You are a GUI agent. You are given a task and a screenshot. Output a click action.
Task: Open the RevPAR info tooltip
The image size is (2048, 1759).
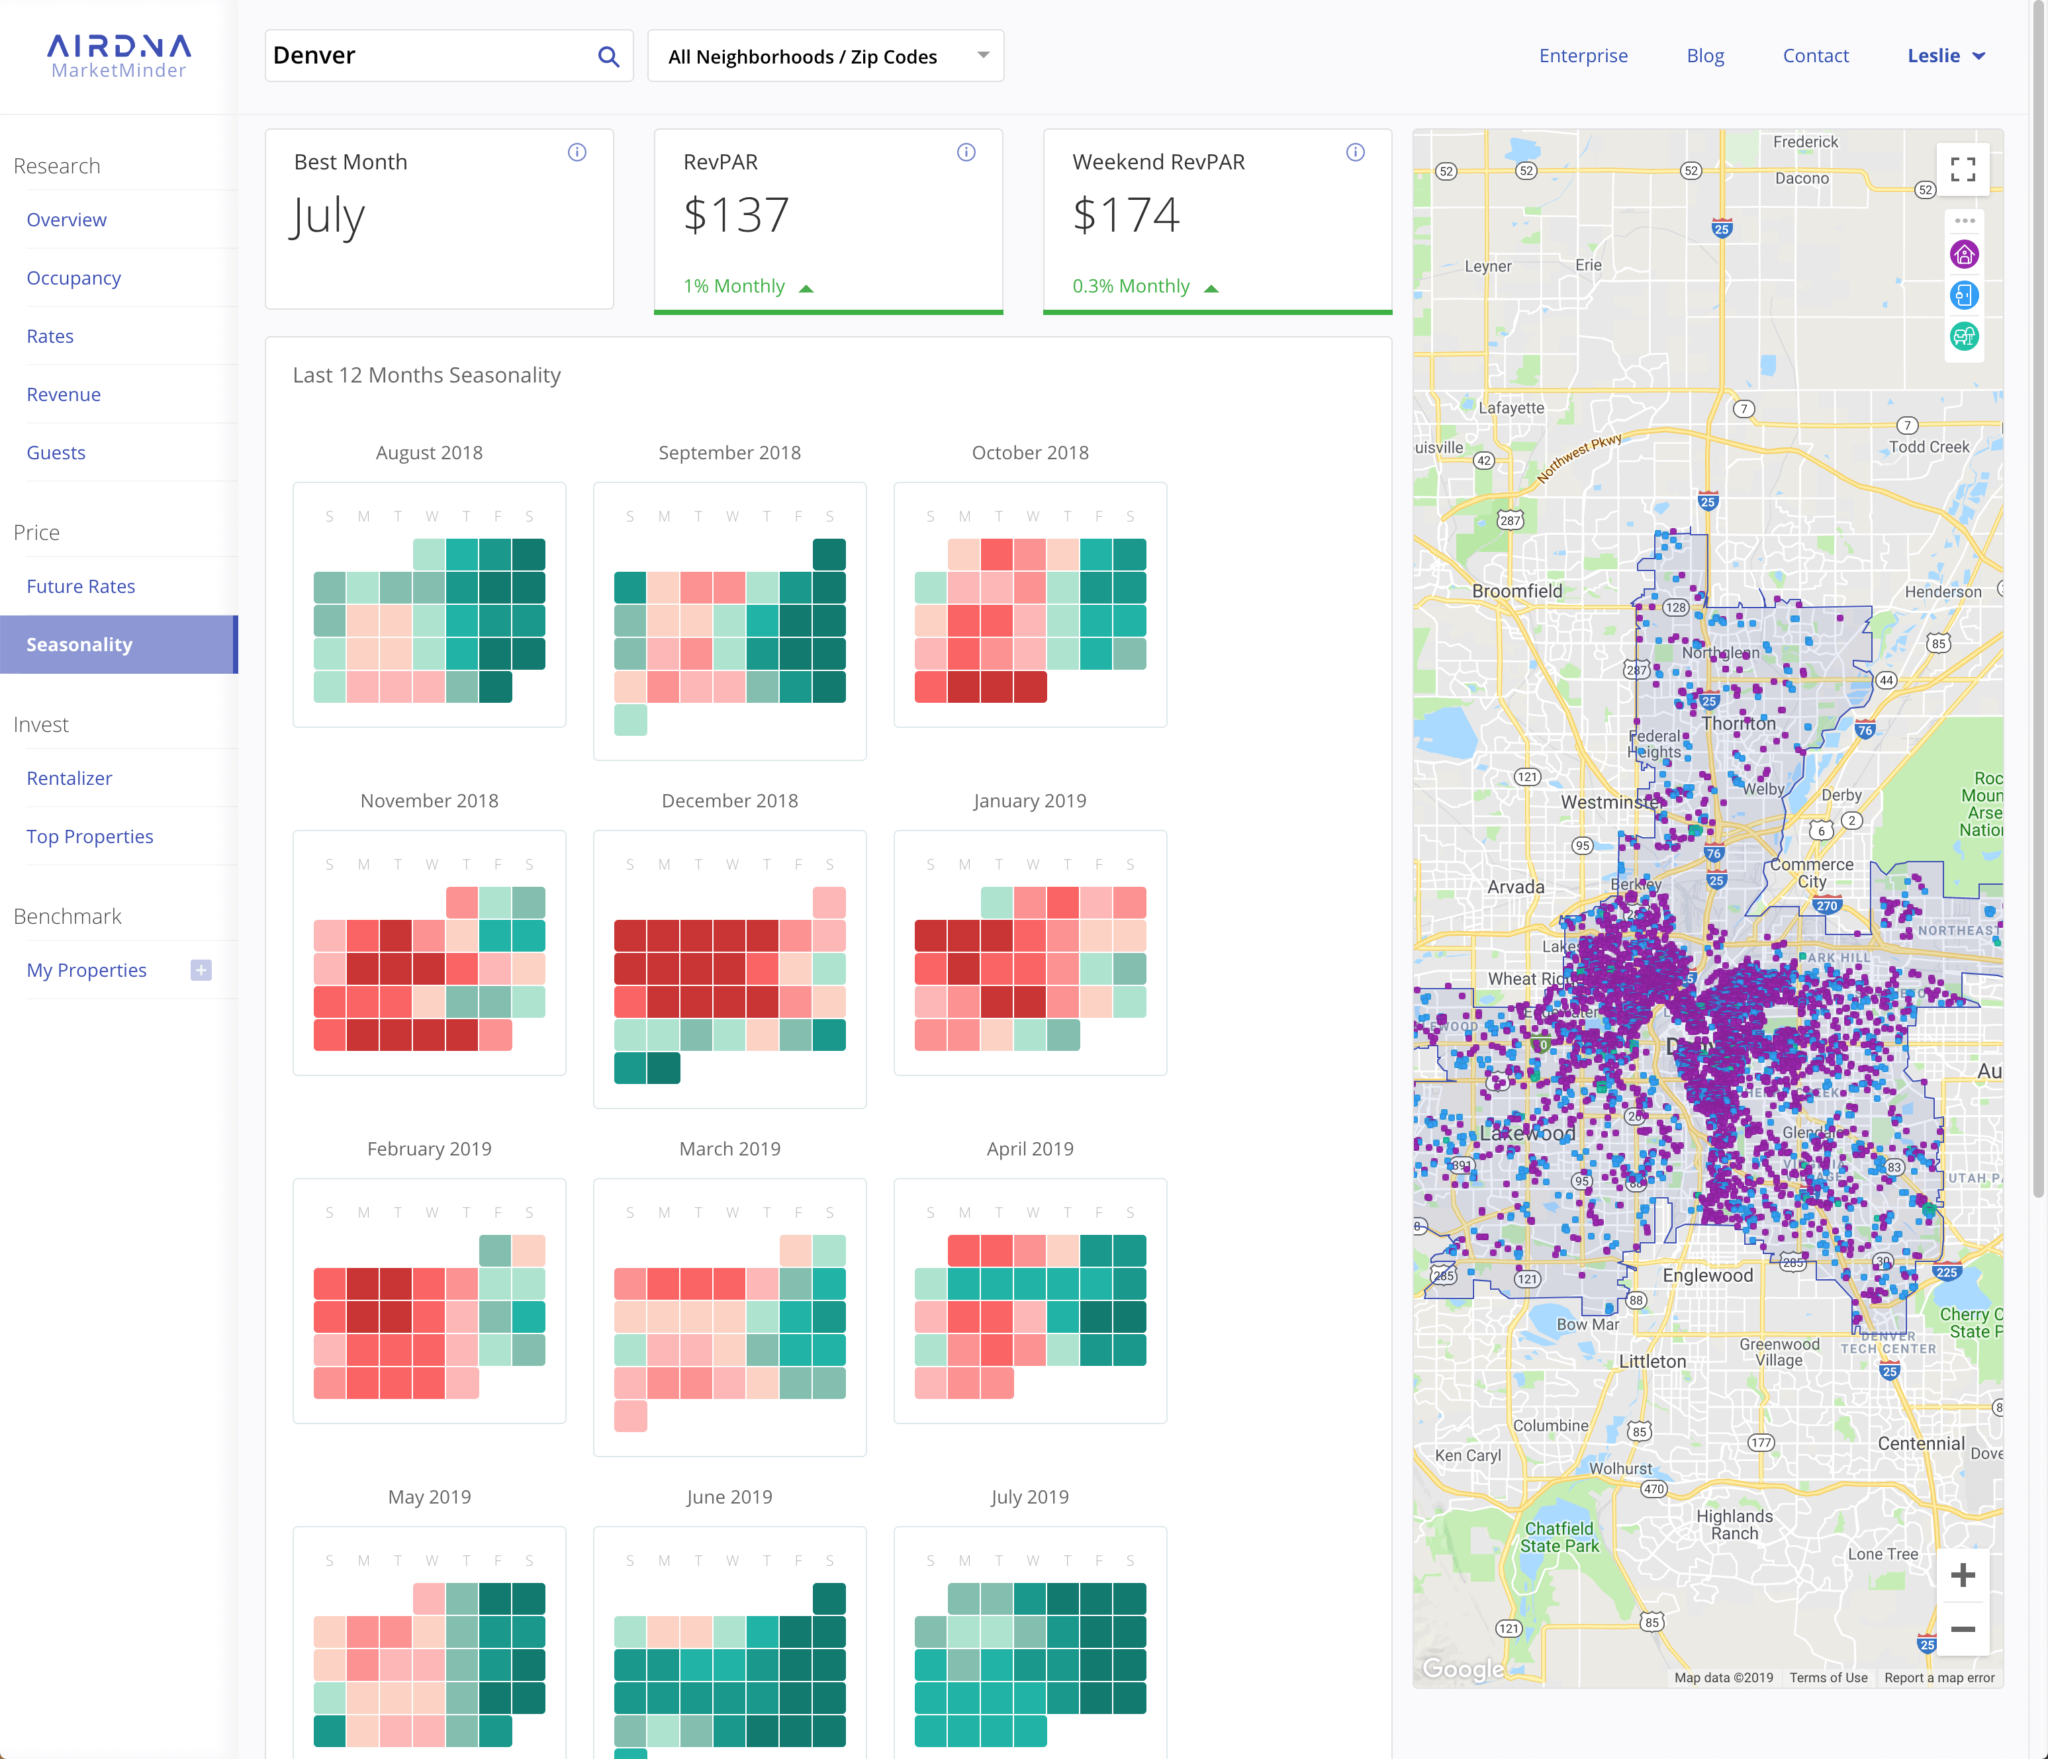point(966,152)
